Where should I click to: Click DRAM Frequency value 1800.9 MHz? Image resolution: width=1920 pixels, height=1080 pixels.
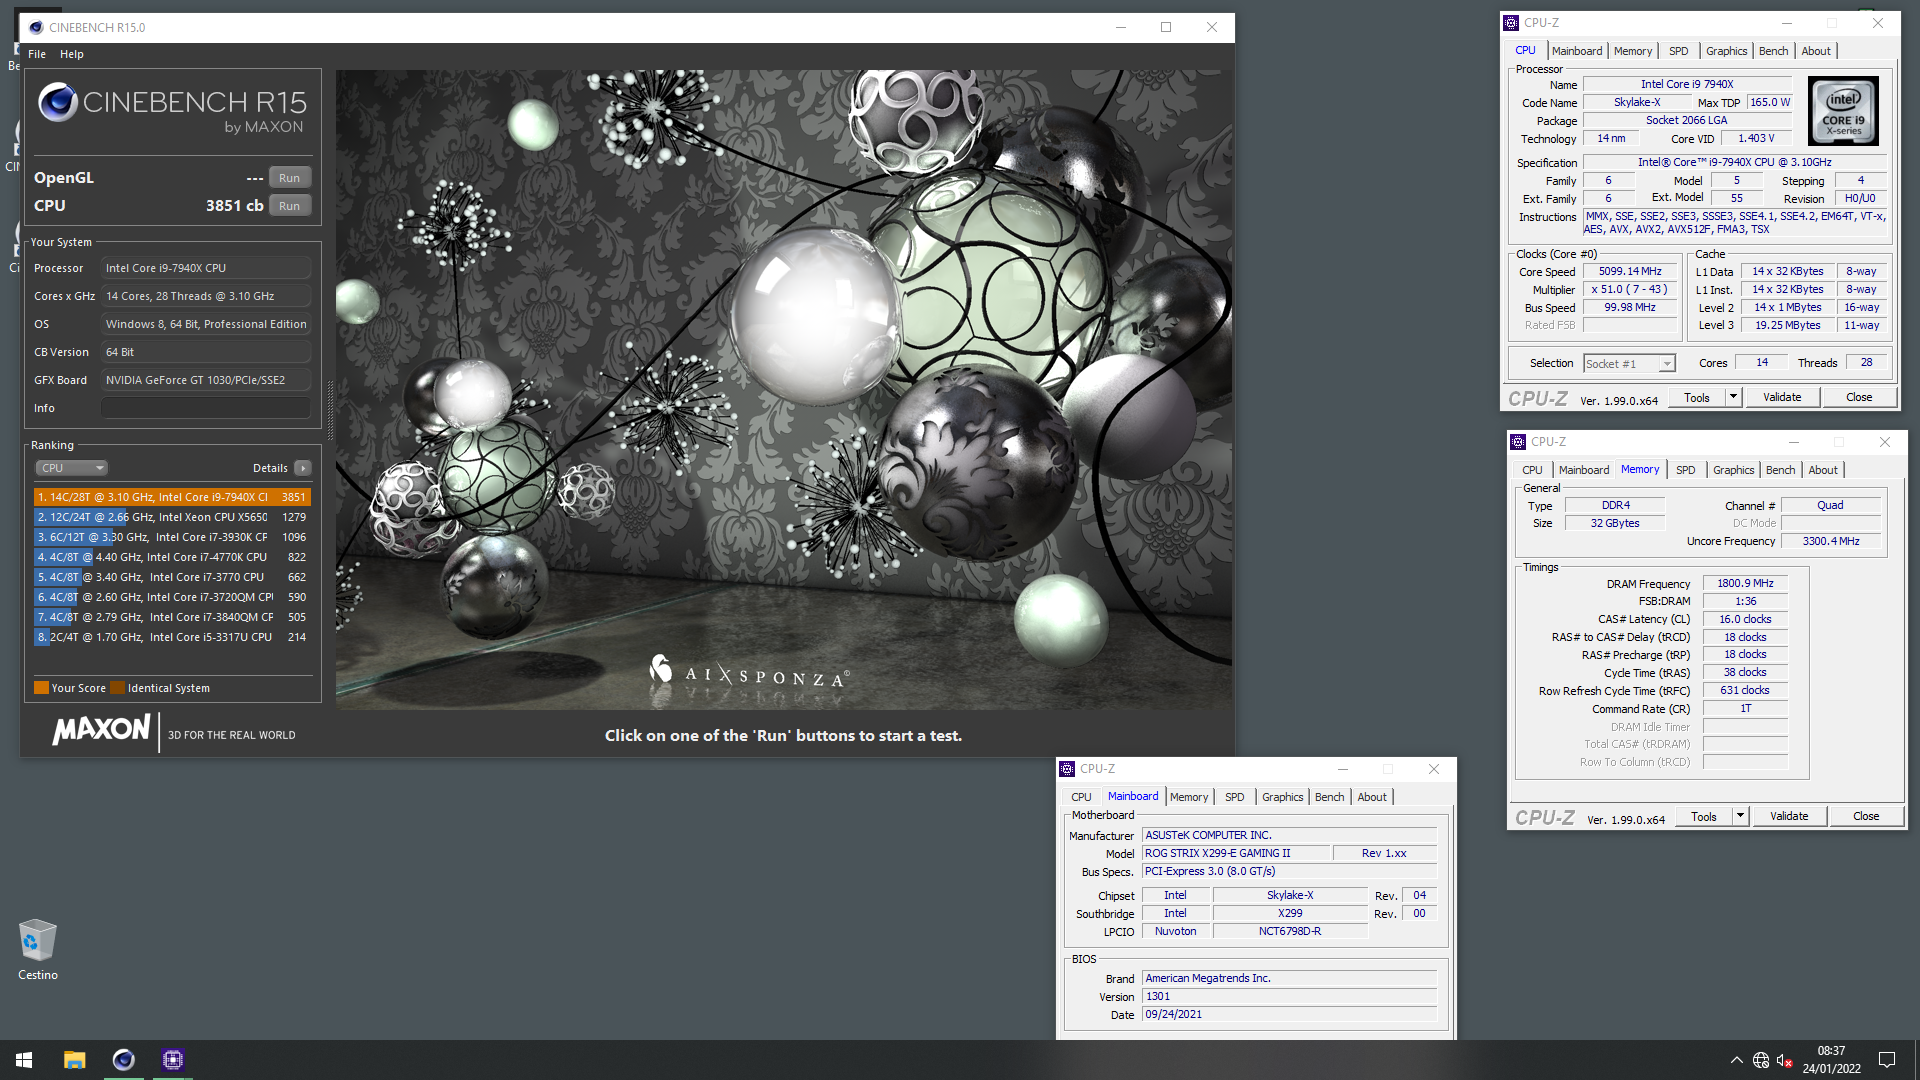click(x=1745, y=584)
